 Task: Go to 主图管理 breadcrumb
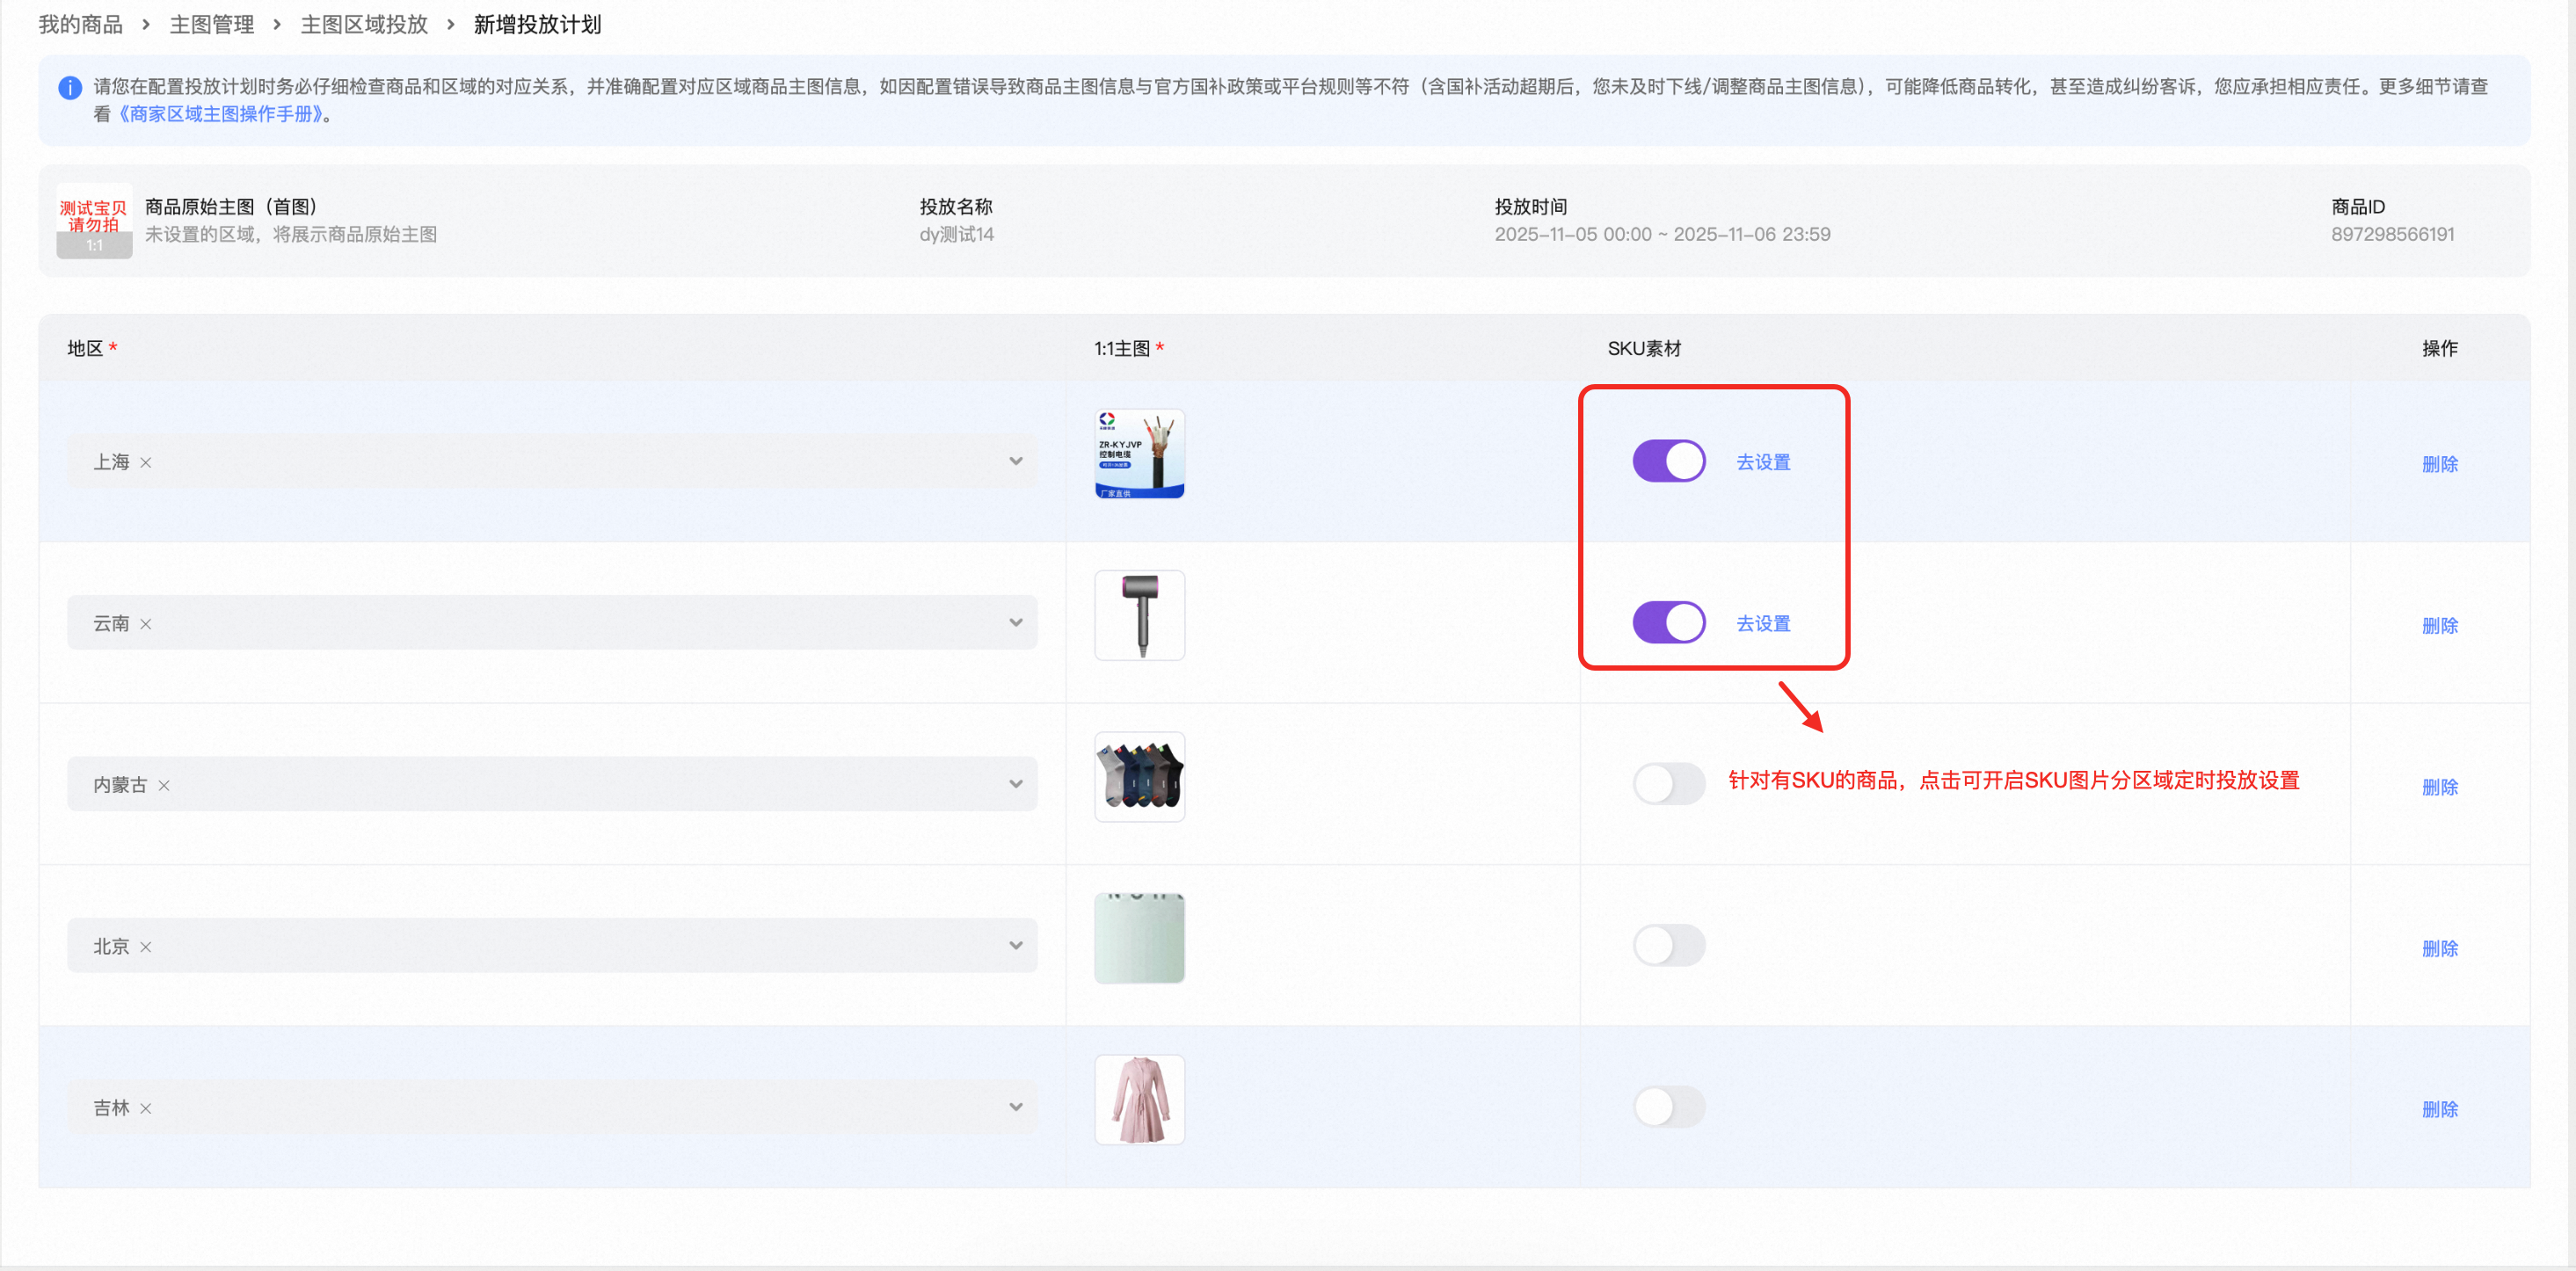point(212,24)
